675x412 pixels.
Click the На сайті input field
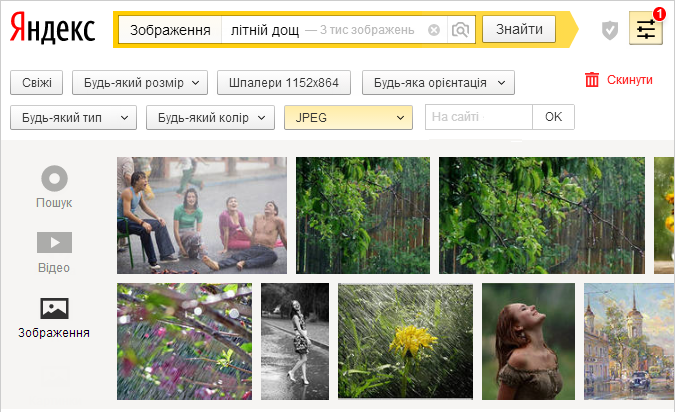[x=479, y=117]
